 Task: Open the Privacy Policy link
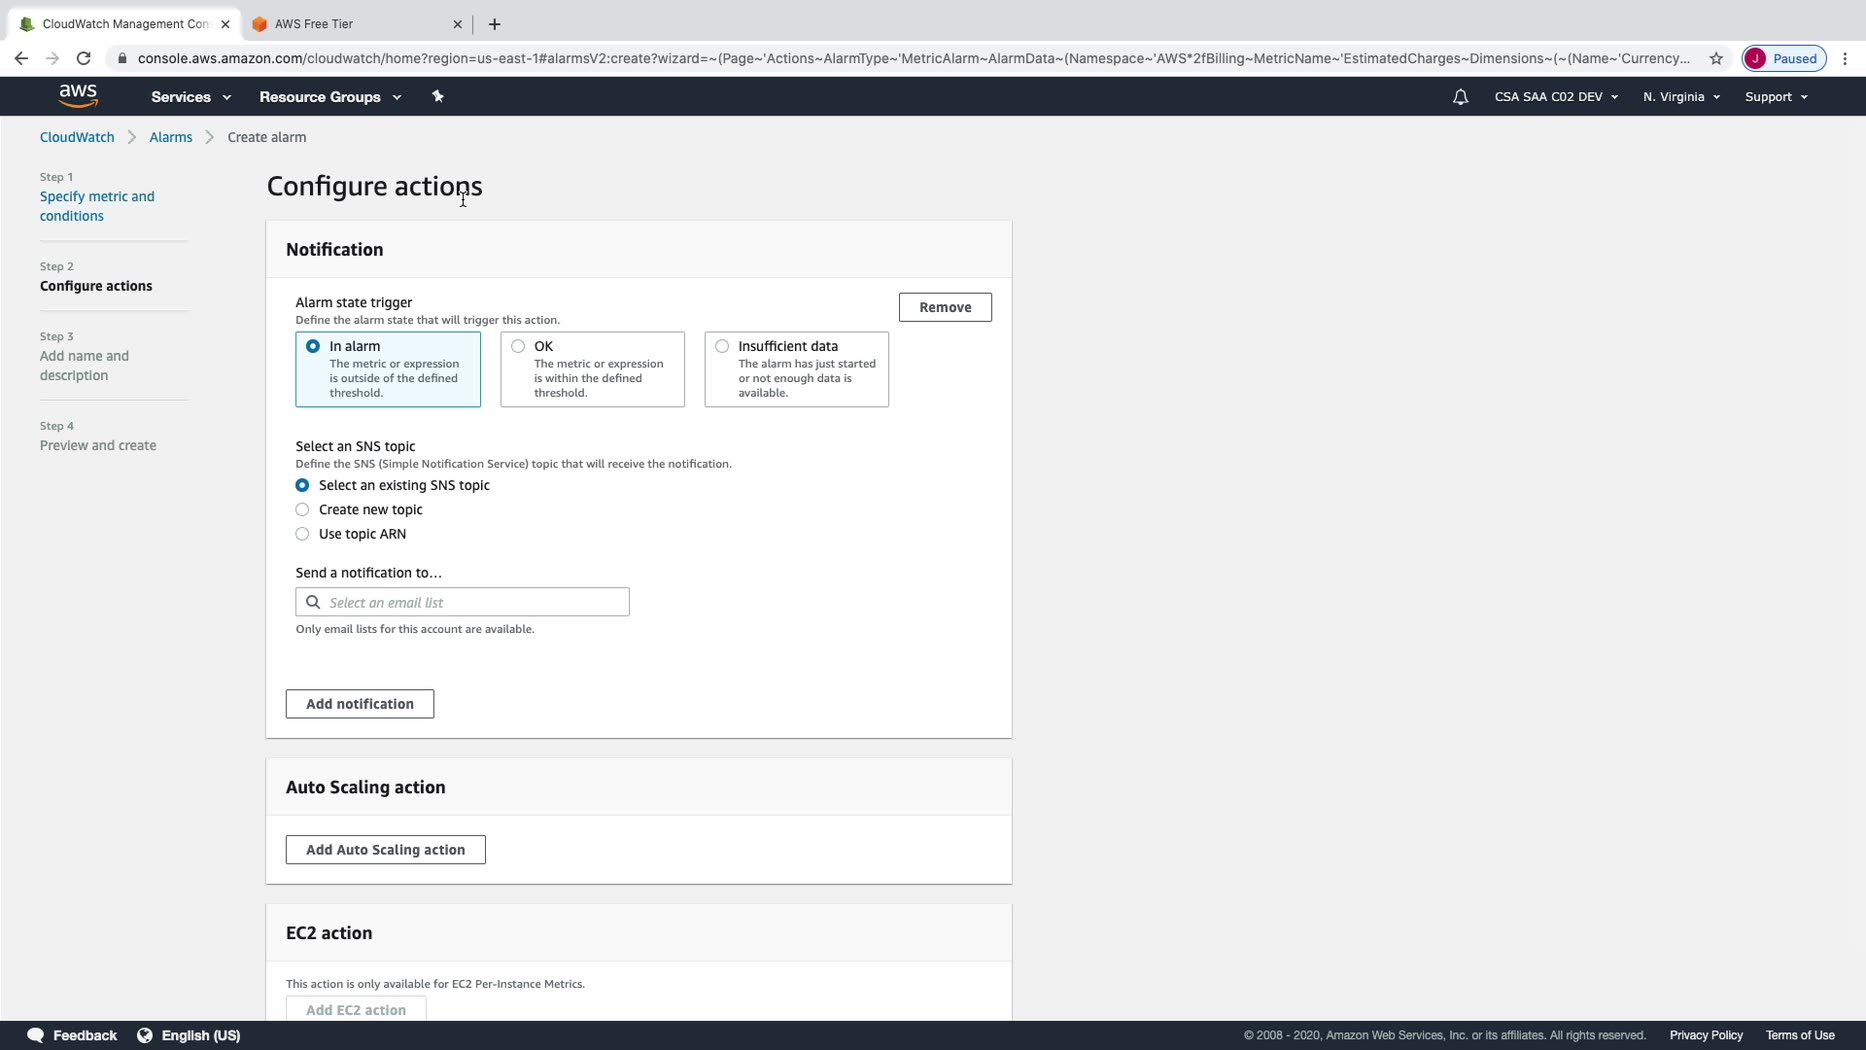(1706, 1035)
